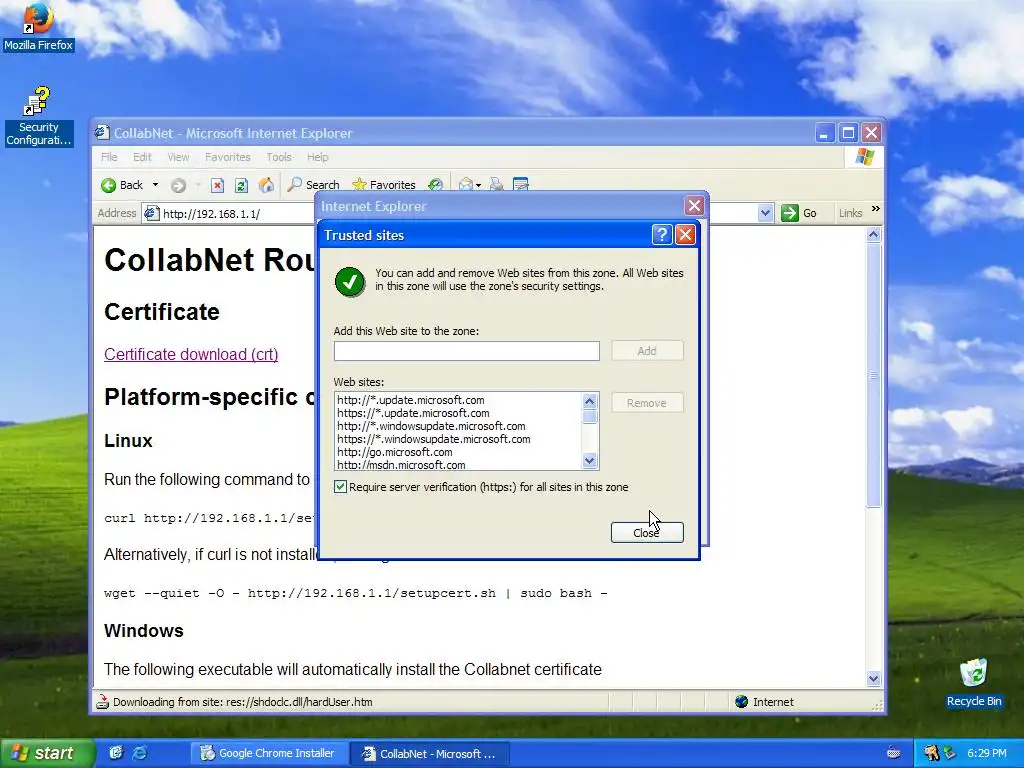This screenshot has height=768, width=1024.
Task: Open the Favorites star toolbar button
Action: (383, 185)
